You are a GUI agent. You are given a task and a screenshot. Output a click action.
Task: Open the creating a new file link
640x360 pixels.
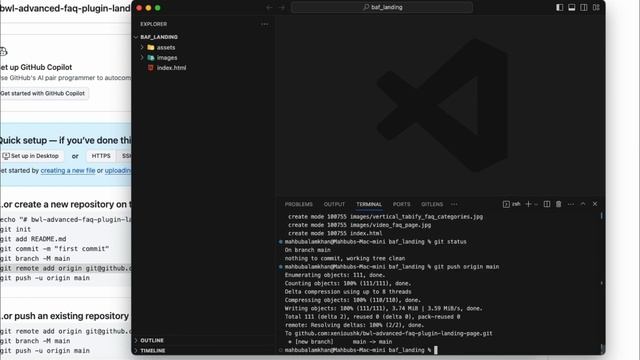click(68, 171)
